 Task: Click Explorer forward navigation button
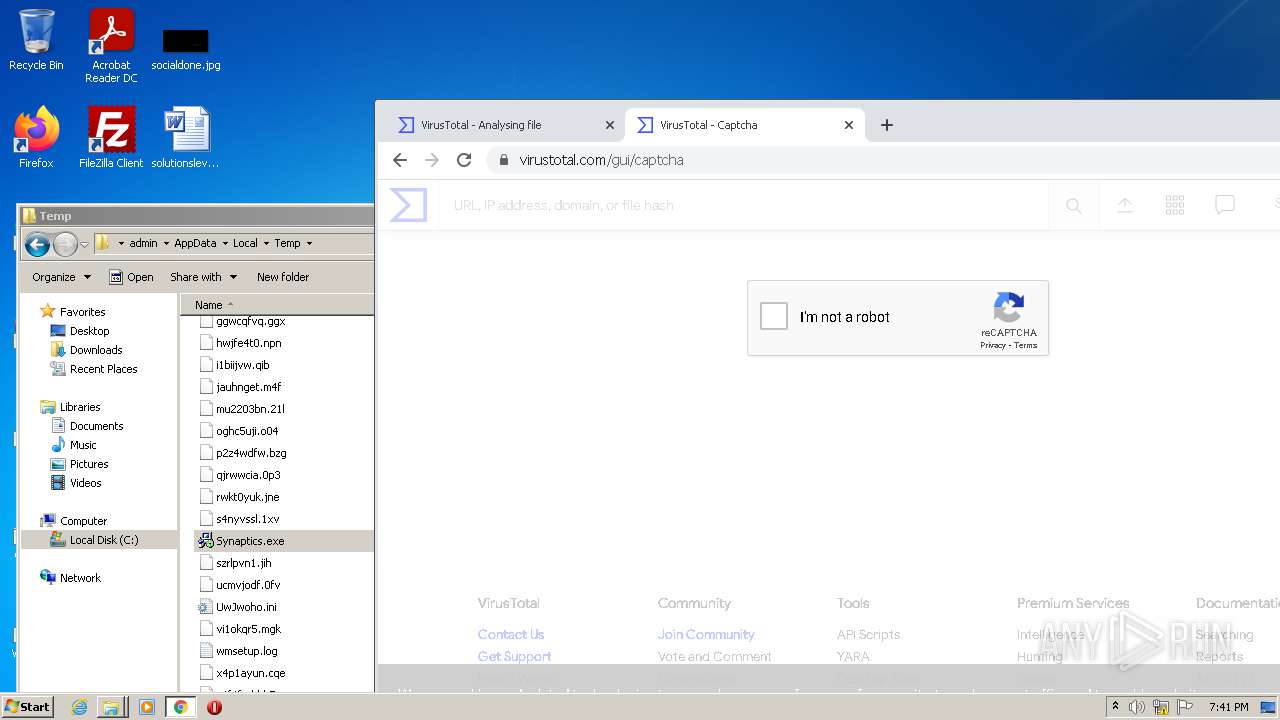click(x=64, y=244)
